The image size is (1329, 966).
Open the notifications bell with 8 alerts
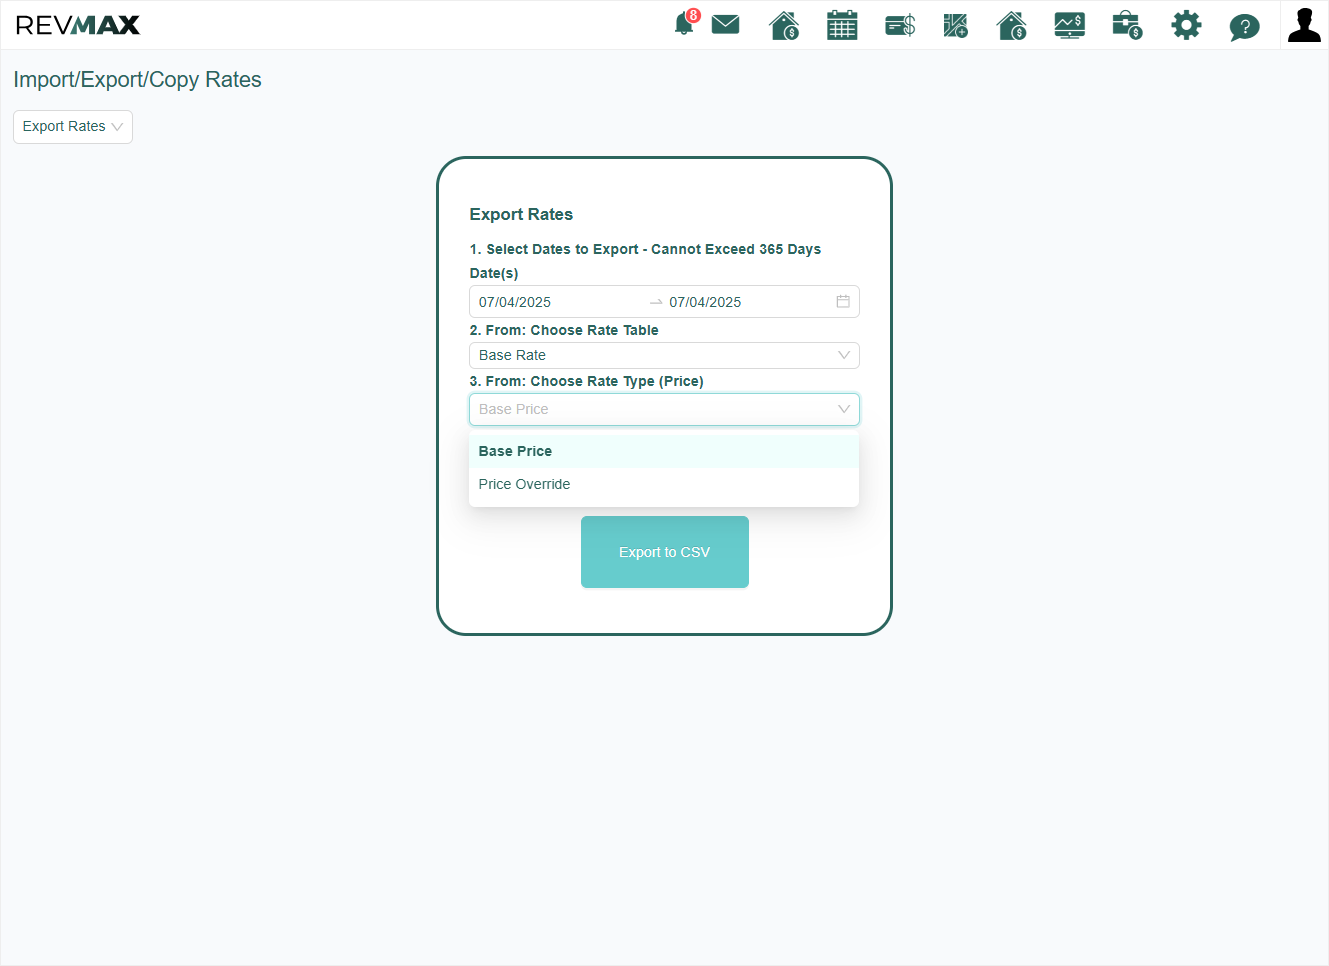click(x=686, y=24)
